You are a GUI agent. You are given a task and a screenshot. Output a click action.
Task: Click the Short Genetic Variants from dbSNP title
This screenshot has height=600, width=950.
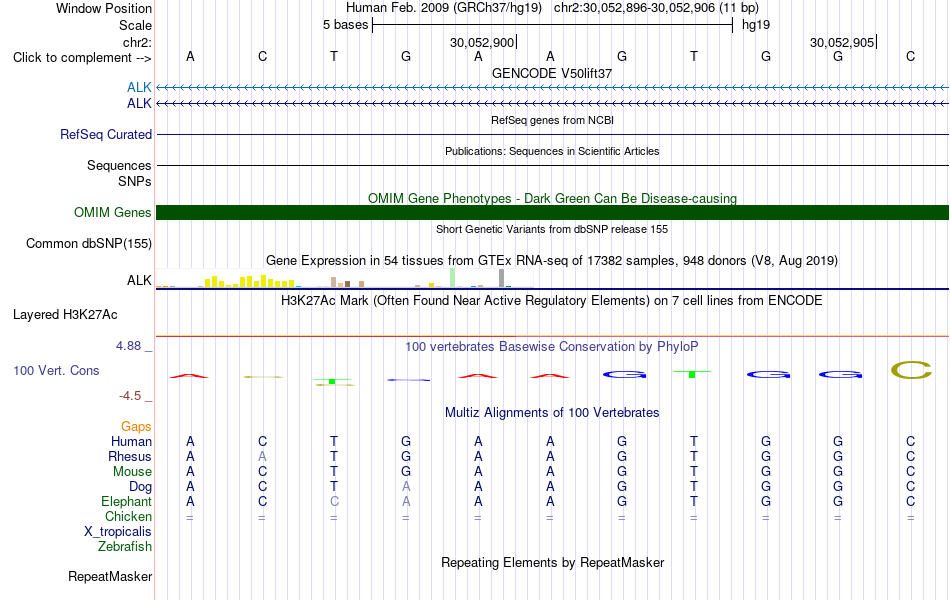(552, 230)
